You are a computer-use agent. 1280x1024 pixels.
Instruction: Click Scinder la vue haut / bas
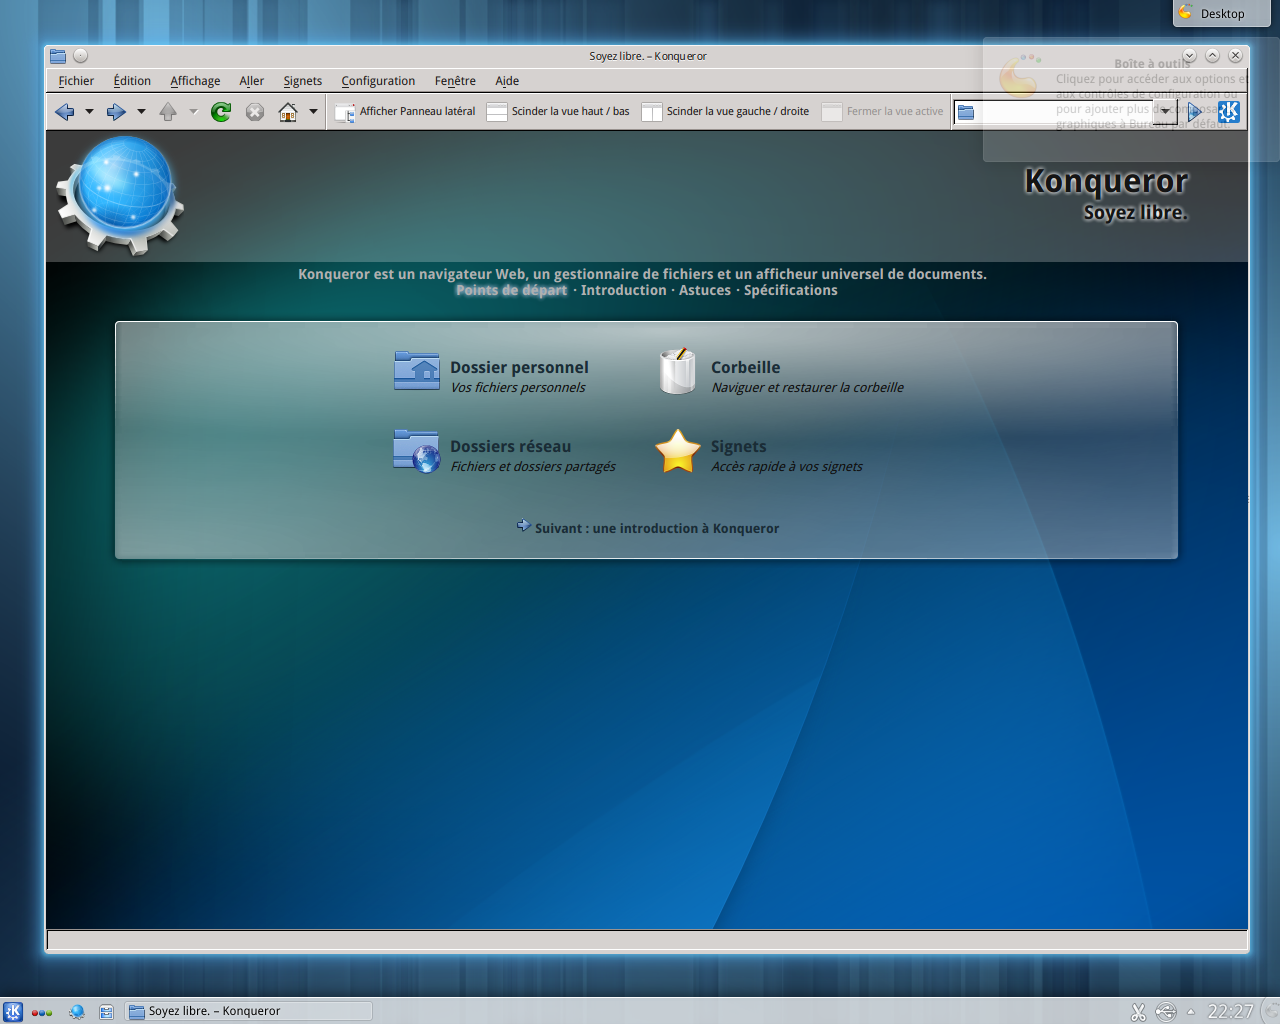[558, 112]
